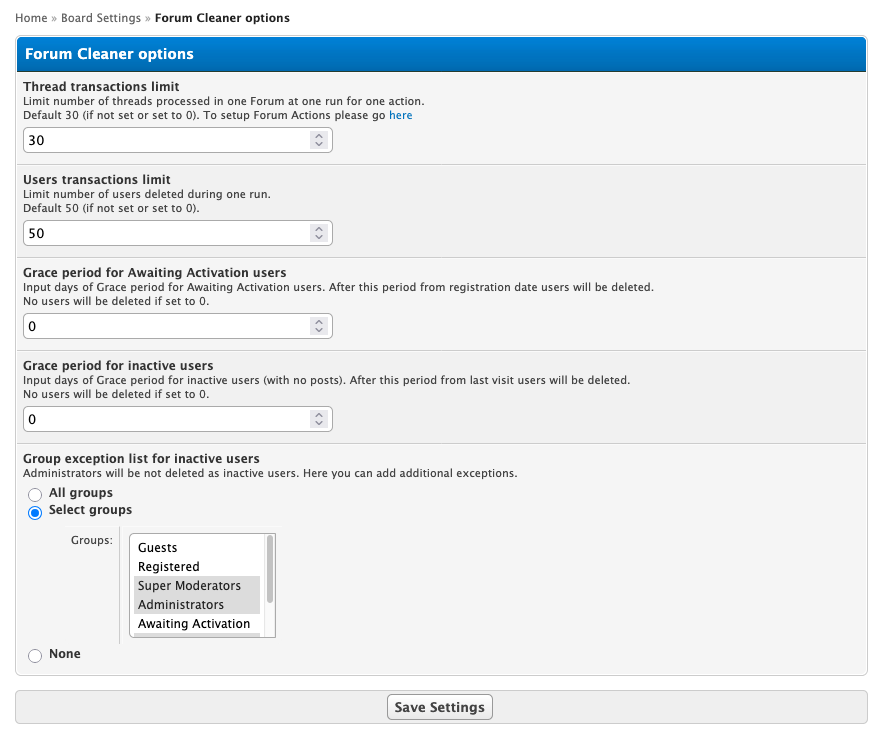
Task: Select the 'All groups' radio option
Action: 36,494
